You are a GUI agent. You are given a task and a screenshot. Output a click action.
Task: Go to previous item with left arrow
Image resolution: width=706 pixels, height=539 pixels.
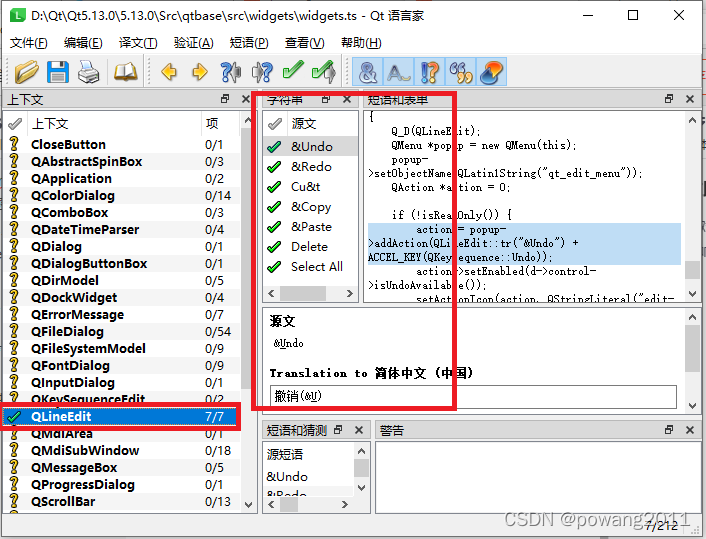point(169,72)
